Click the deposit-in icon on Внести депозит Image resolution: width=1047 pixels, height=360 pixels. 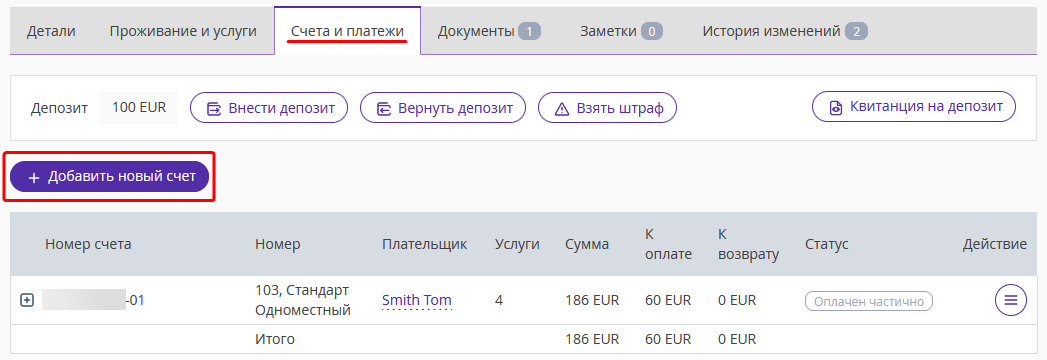(x=214, y=108)
